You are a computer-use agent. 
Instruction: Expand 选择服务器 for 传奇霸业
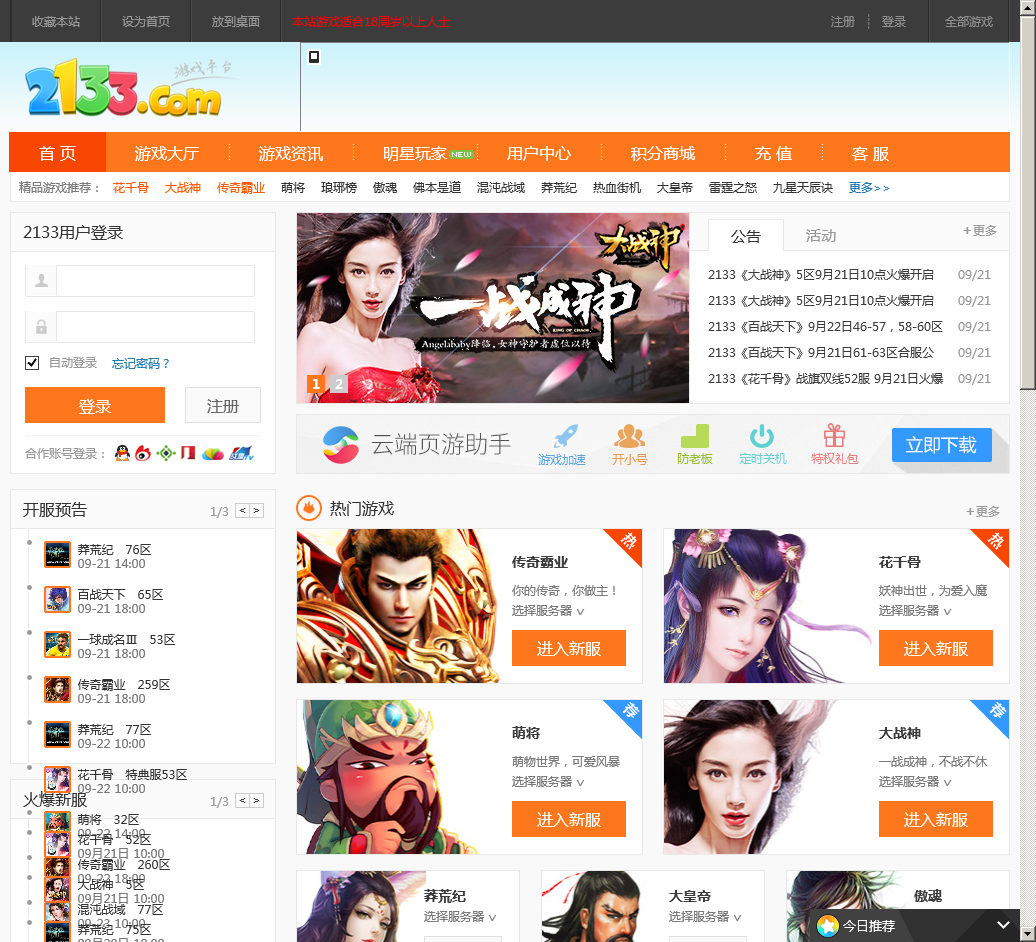(548, 610)
